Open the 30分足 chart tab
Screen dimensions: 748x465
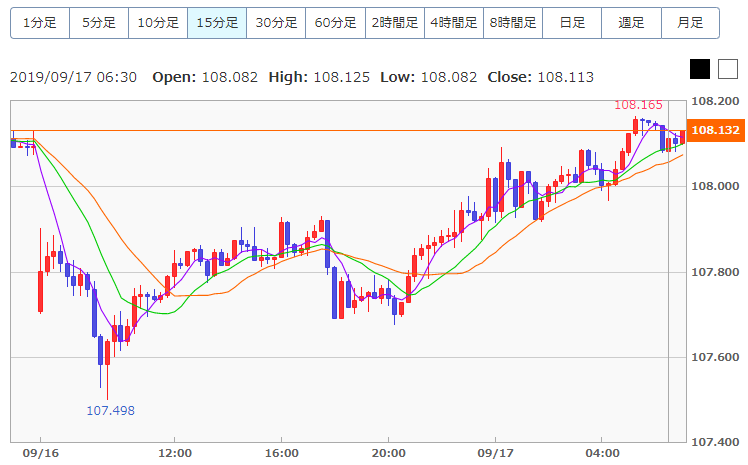point(276,23)
